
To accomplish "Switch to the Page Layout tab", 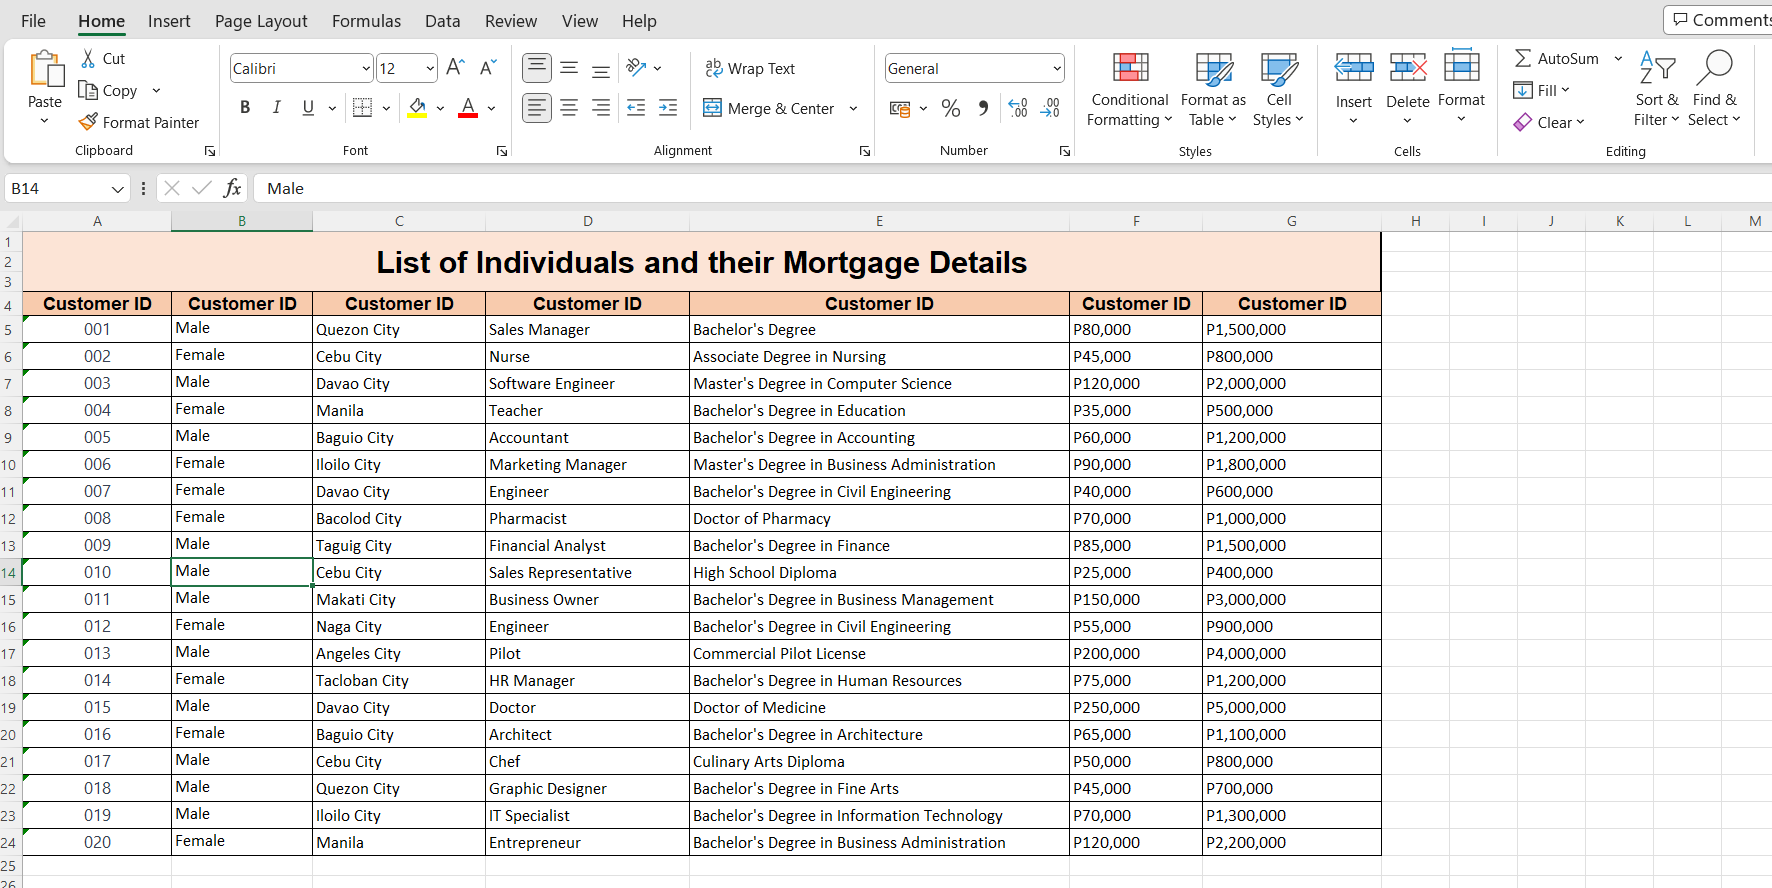I will (x=261, y=21).
